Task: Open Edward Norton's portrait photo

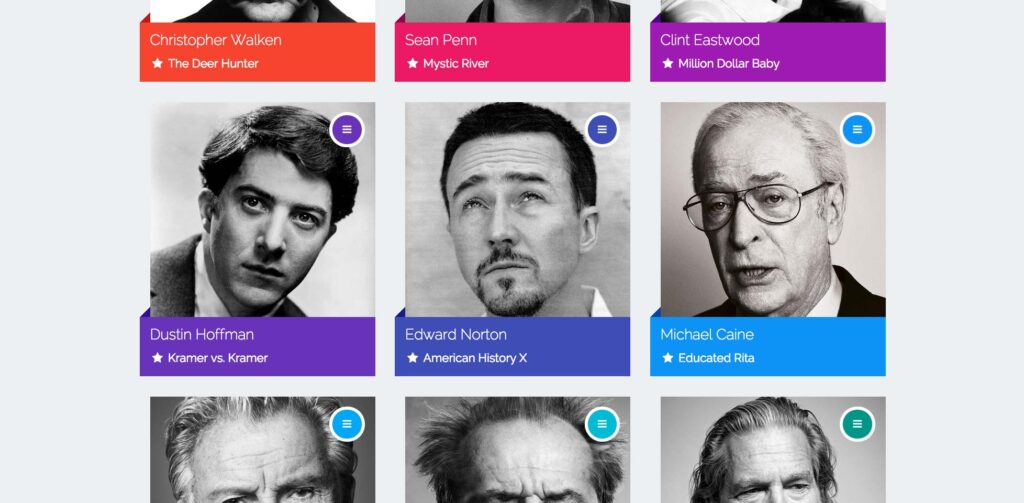Action: 517,210
